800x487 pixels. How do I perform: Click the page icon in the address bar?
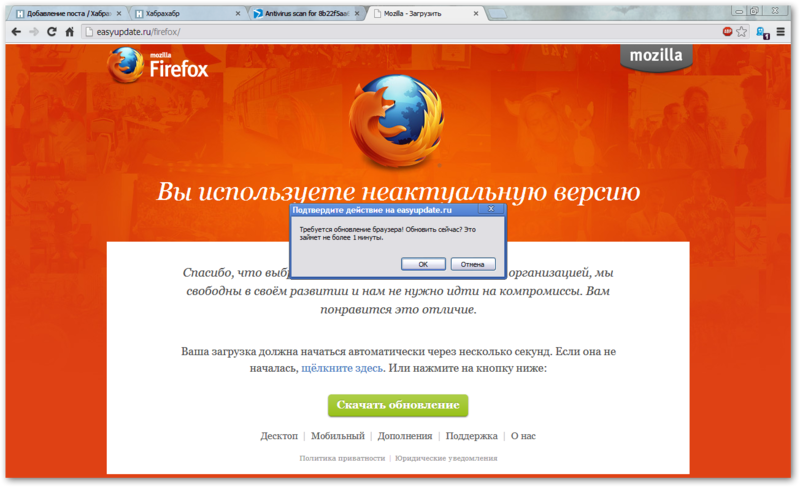pyautogui.click(x=89, y=32)
